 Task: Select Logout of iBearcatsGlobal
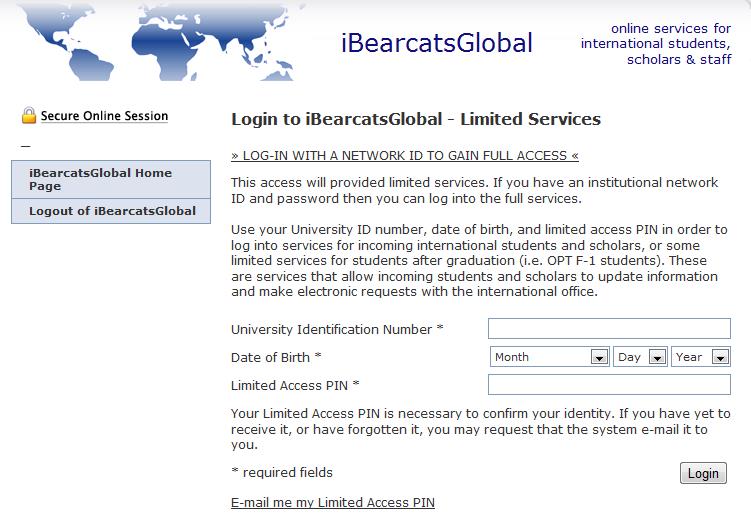[x=111, y=211]
